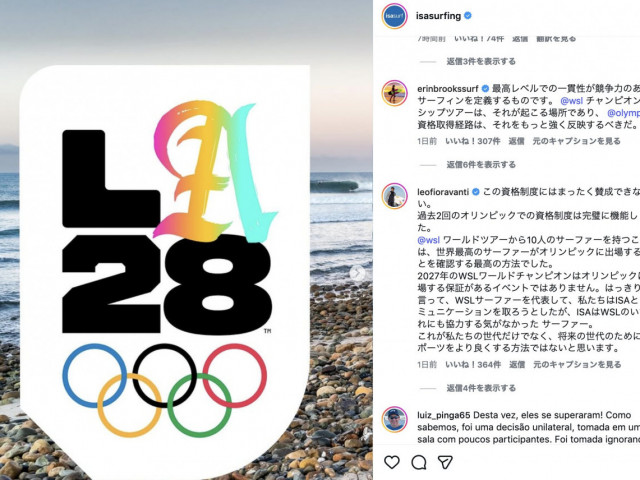Open comment bubble icon
Screen dimensions: 640x480
click(419, 462)
